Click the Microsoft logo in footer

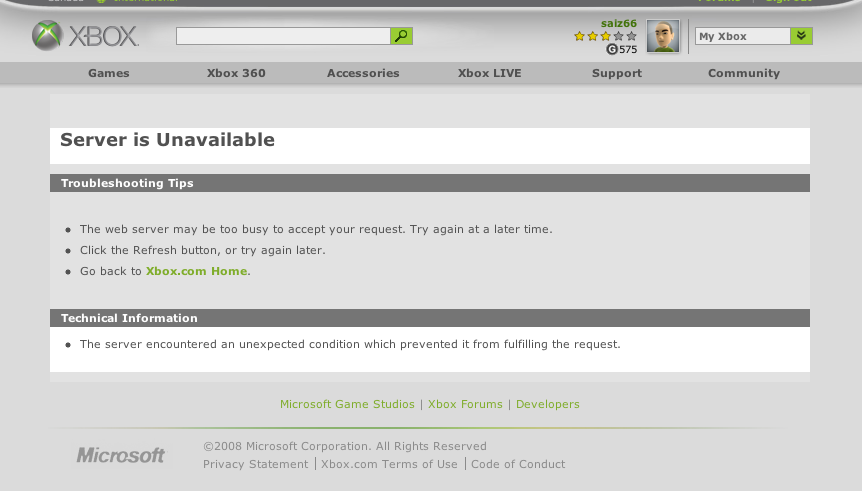click(x=120, y=455)
